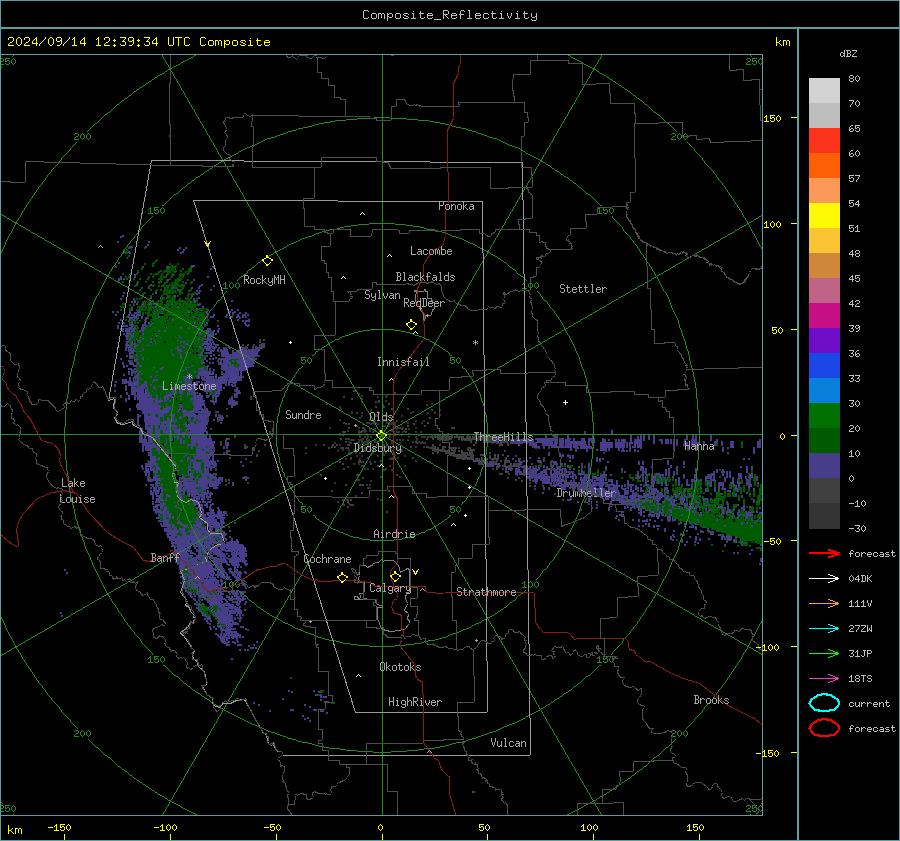This screenshot has height=841, width=900.
Task: Click the Didsbury city label
Action: pos(378,448)
